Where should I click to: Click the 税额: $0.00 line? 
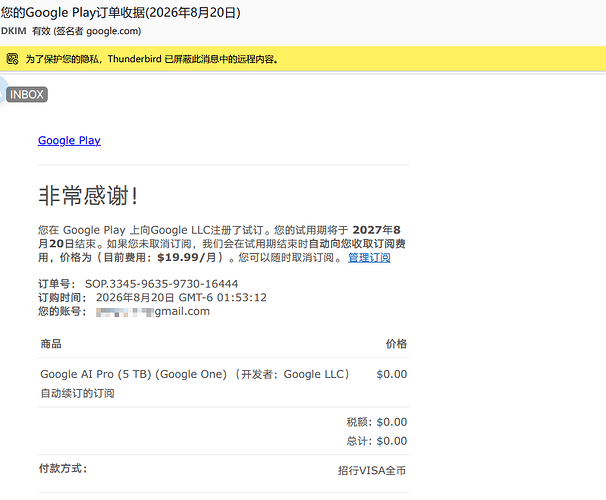(x=376, y=422)
